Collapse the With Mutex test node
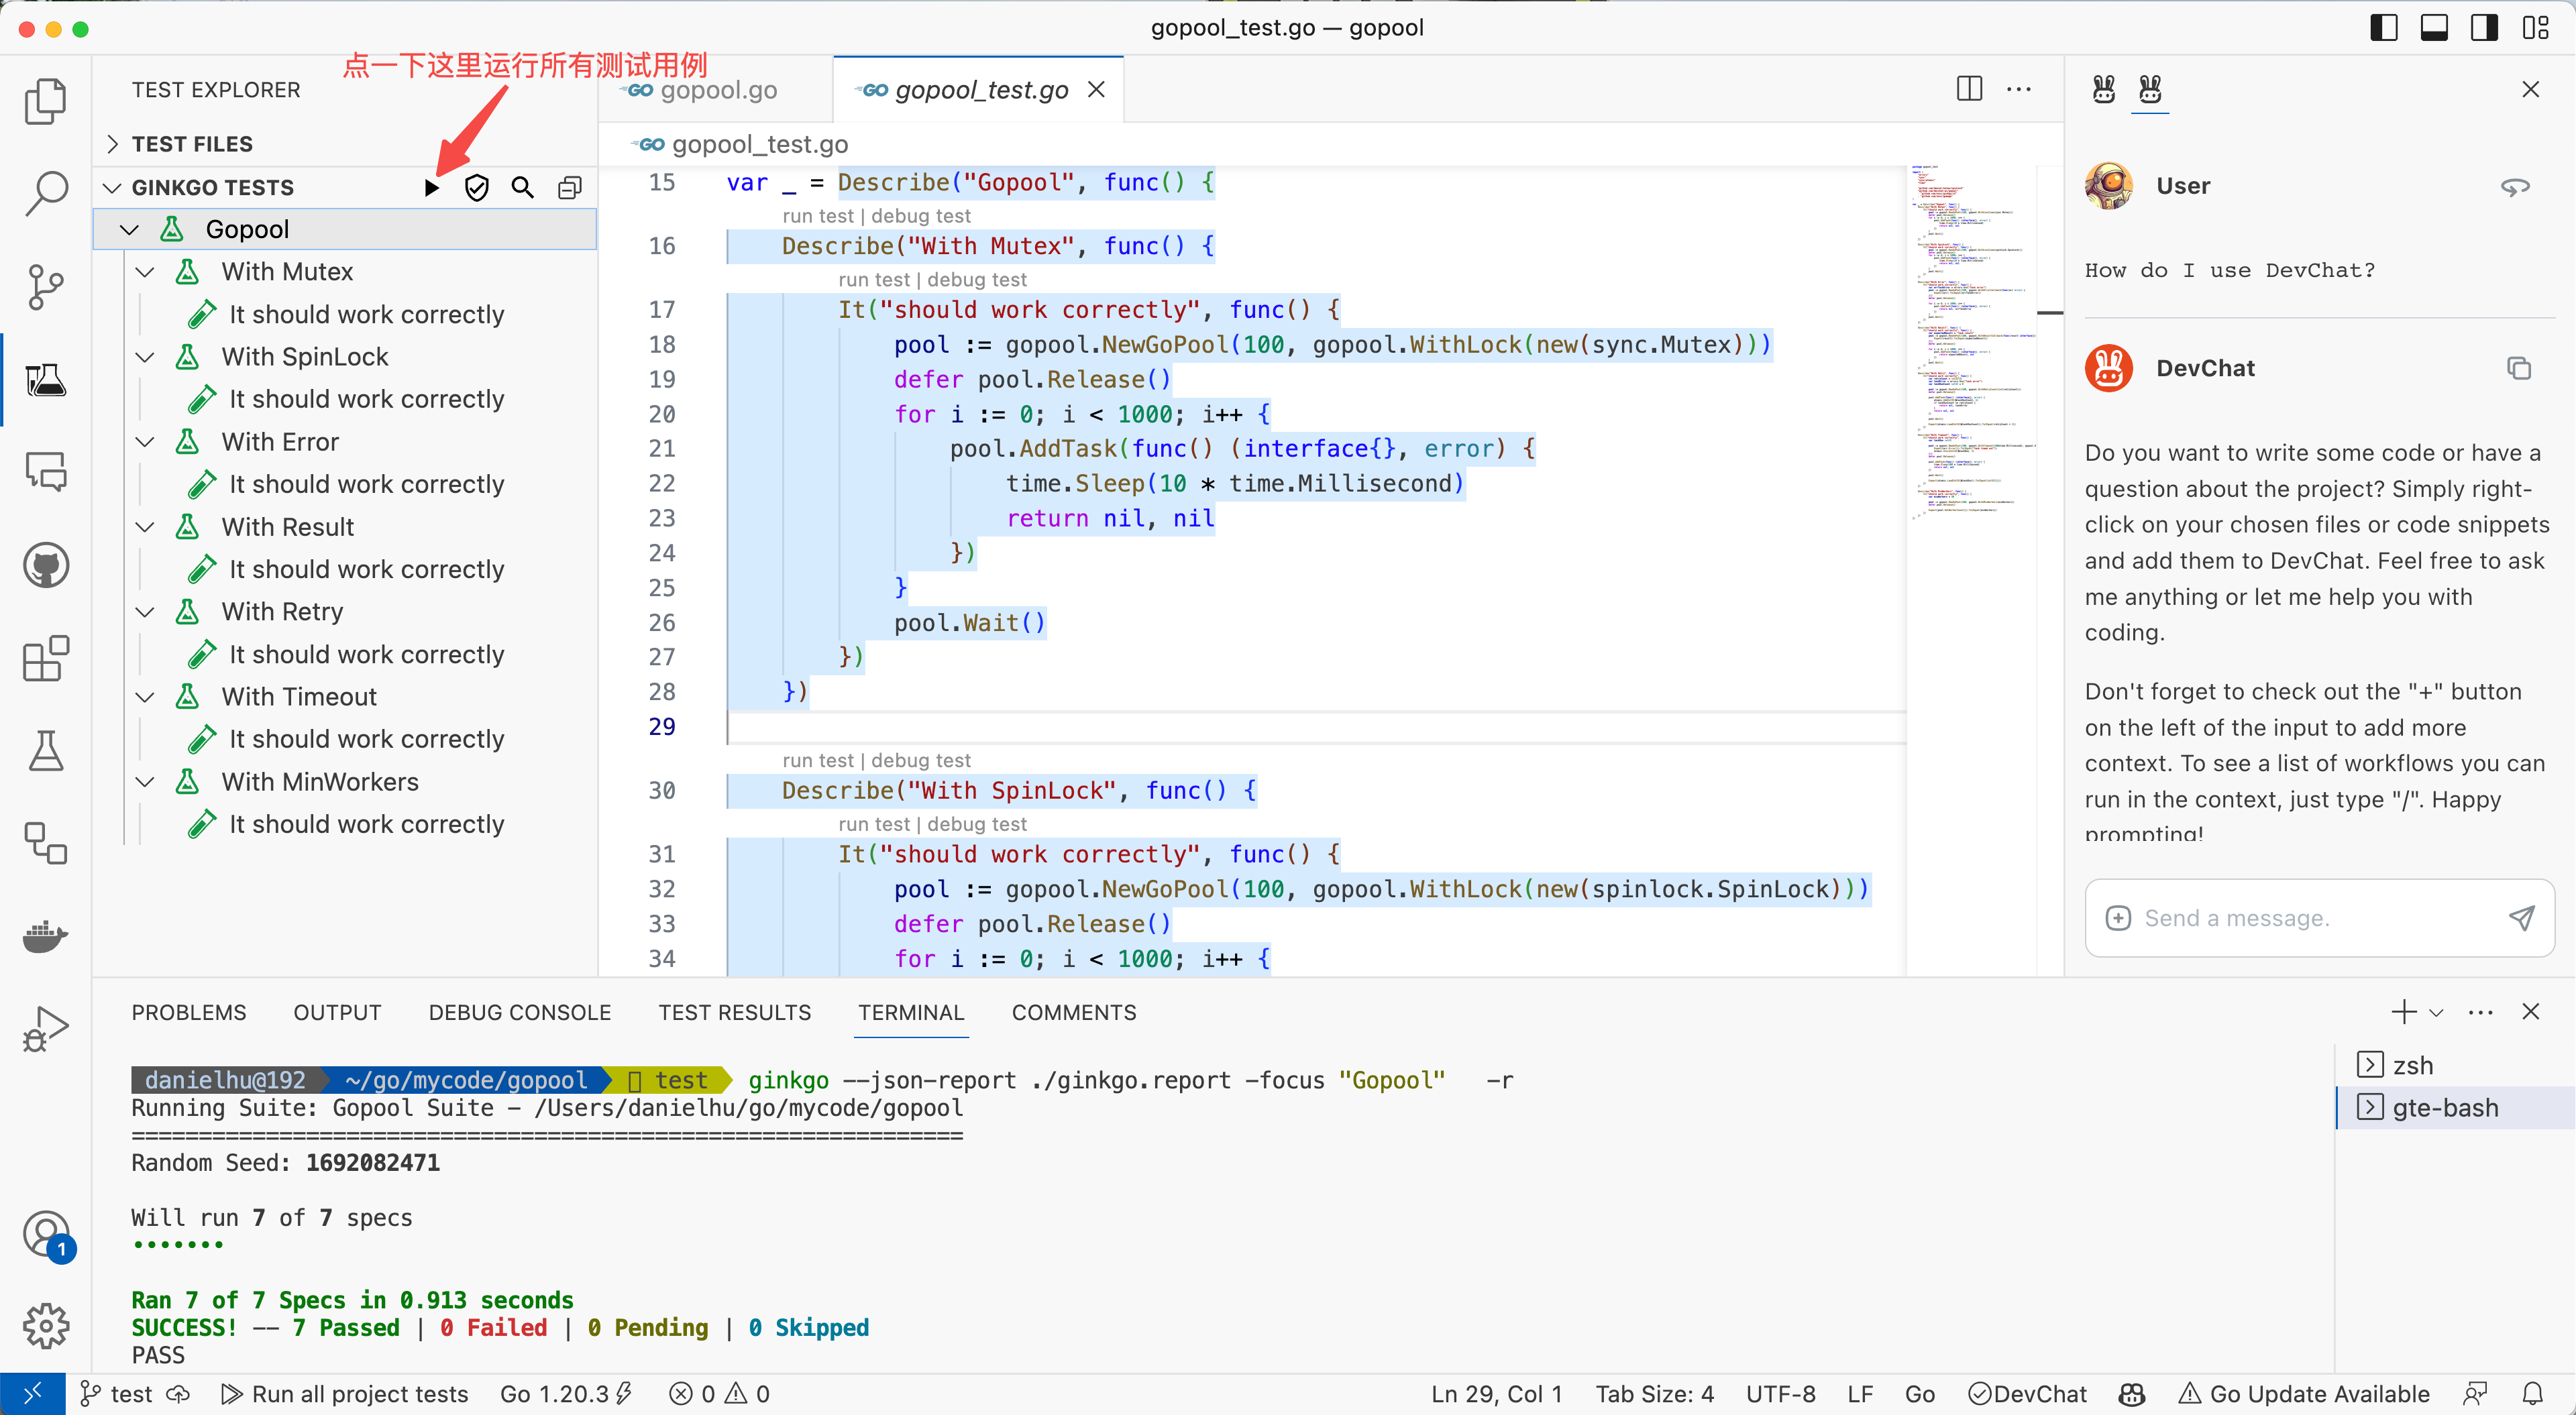 pos(146,272)
